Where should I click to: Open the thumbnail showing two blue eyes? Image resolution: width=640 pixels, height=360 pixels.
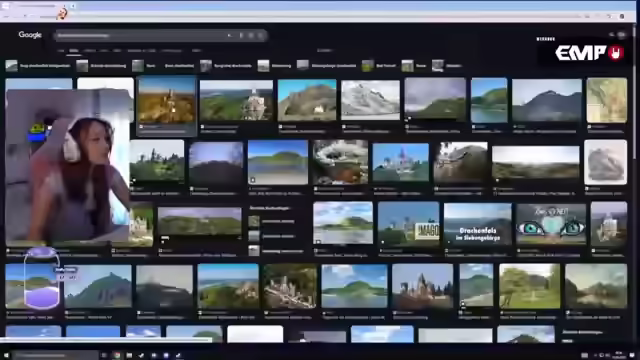551,224
